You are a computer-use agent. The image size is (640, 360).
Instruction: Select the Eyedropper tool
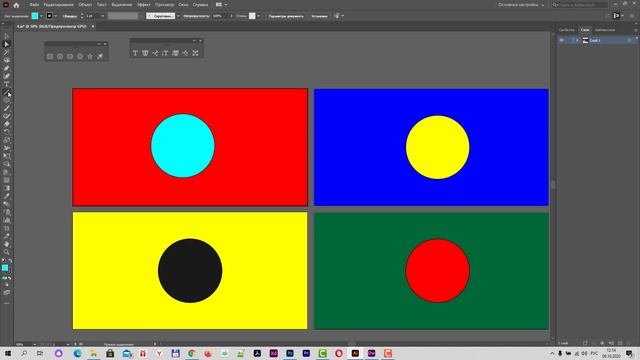point(7,196)
